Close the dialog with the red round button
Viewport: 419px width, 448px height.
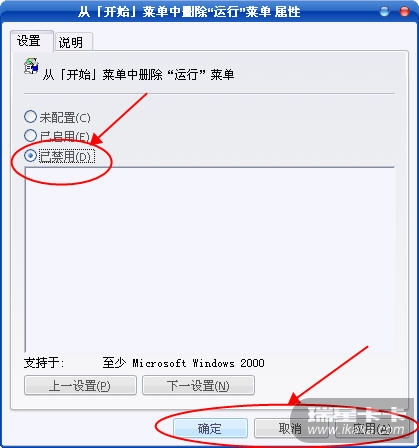(x=404, y=11)
